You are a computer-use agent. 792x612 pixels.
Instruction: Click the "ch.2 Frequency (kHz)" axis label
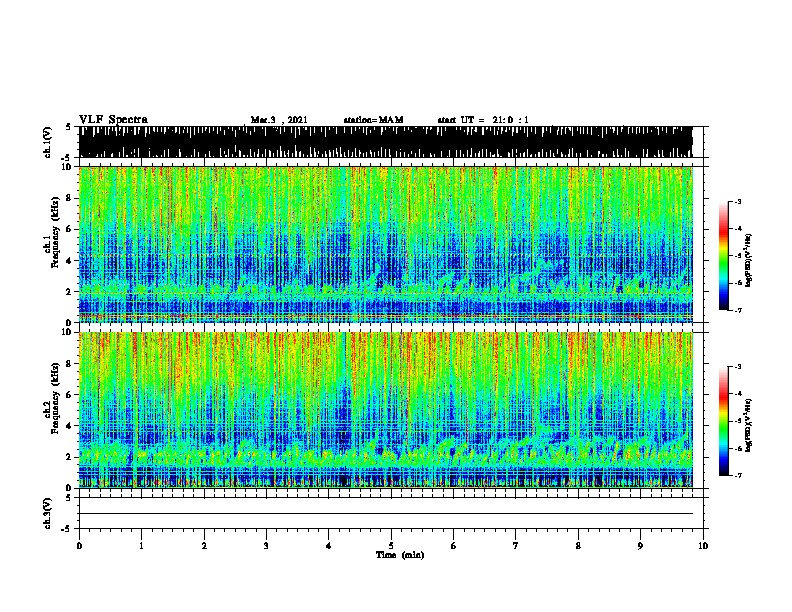[x=52, y=398]
